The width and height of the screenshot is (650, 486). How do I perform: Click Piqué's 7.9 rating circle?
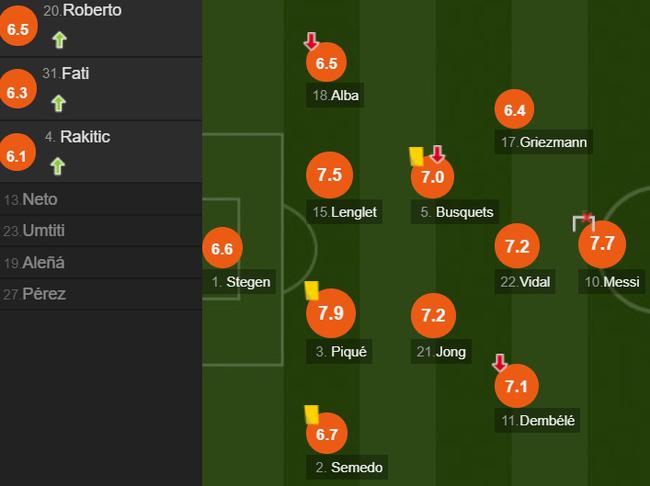pyautogui.click(x=330, y=314)
